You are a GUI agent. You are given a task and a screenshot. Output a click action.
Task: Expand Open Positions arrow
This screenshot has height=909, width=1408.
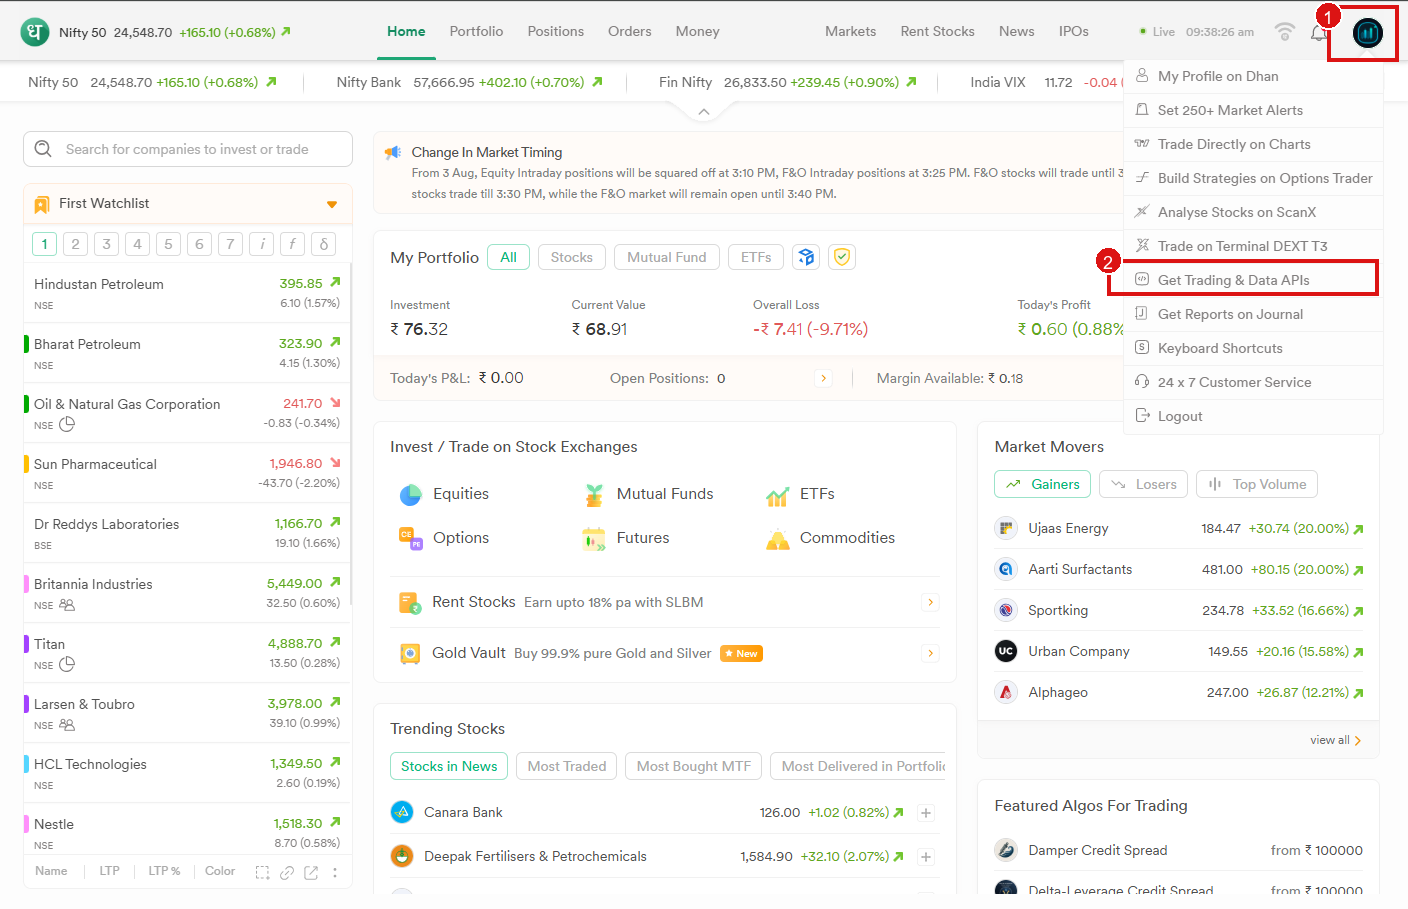(x=824, y=378)
